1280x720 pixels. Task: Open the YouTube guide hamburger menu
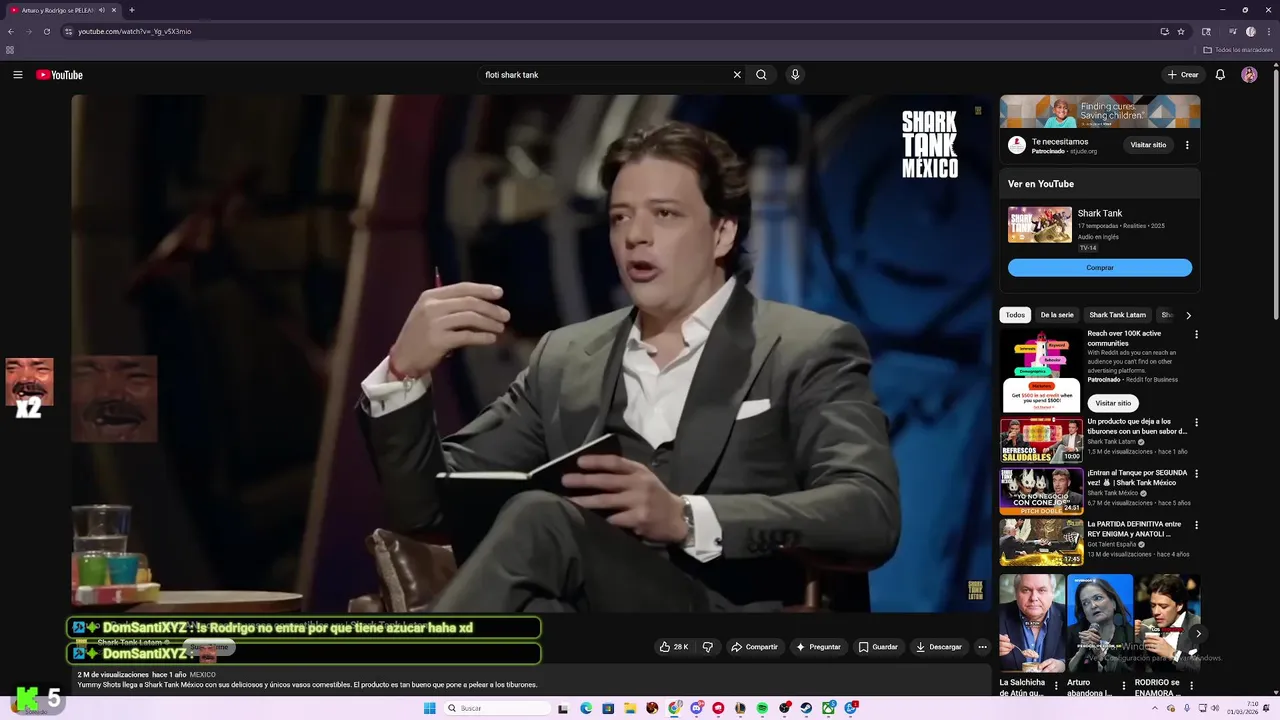(17, 75)
